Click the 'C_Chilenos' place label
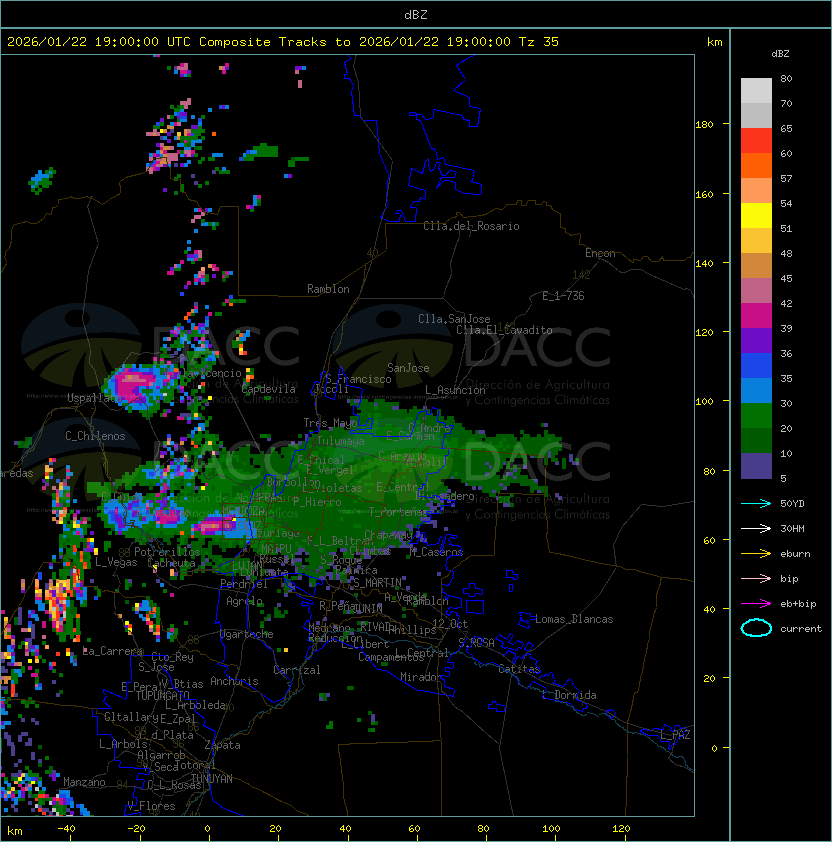Viewport: 832px width, 842px height. pos(95,436)
